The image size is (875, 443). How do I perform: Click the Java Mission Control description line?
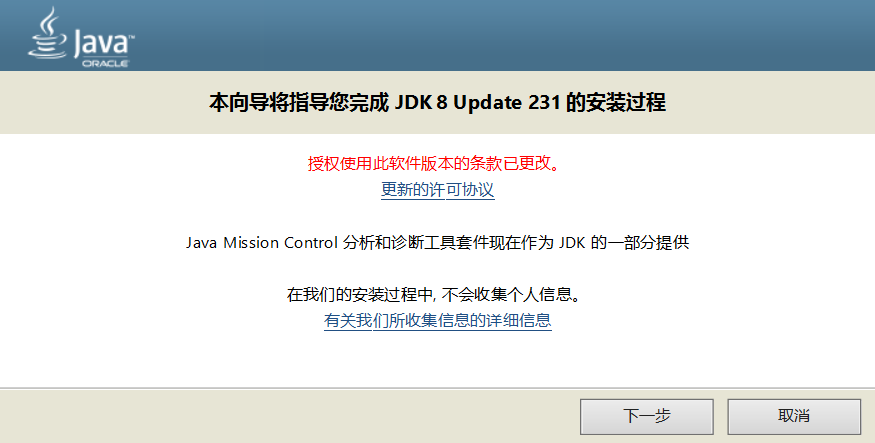pyautogui.click(x=438, y=243)
